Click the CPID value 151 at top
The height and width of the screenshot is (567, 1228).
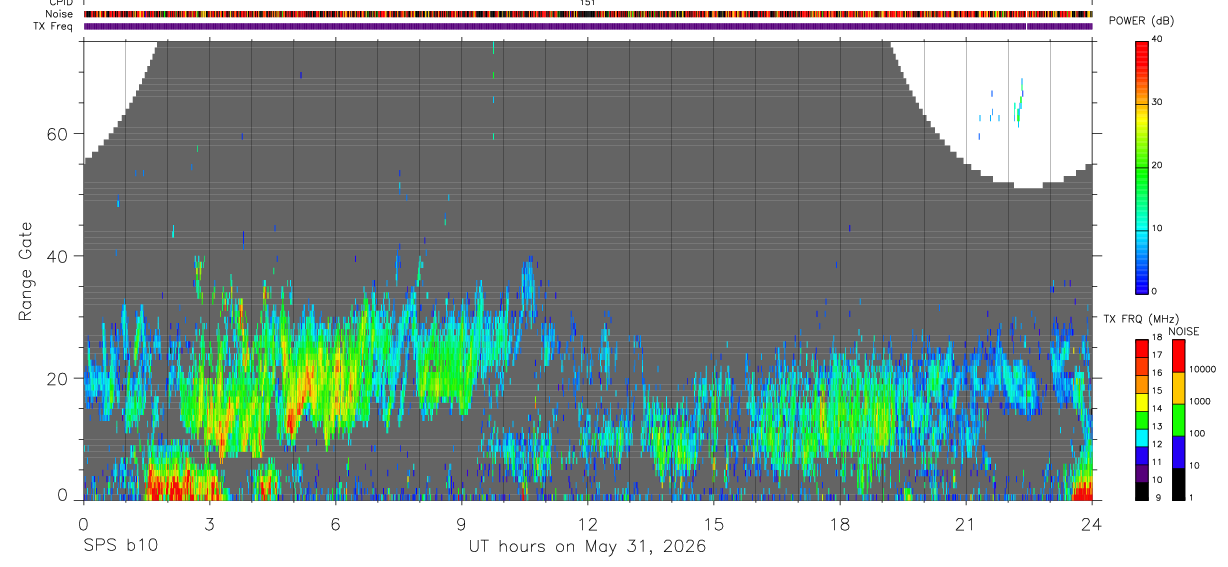click(x=588, y=3)
